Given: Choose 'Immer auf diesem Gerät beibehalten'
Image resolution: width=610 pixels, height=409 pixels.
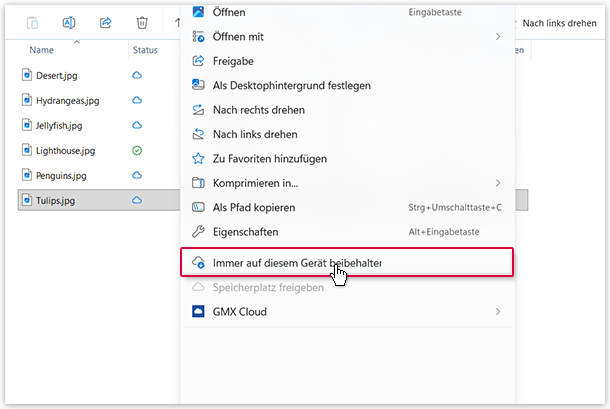Looking at the screenshot, I should 298,262.
